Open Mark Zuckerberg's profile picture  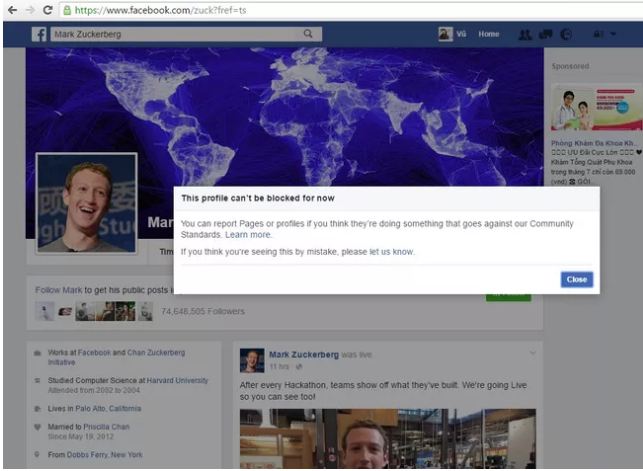pos(87,203)
